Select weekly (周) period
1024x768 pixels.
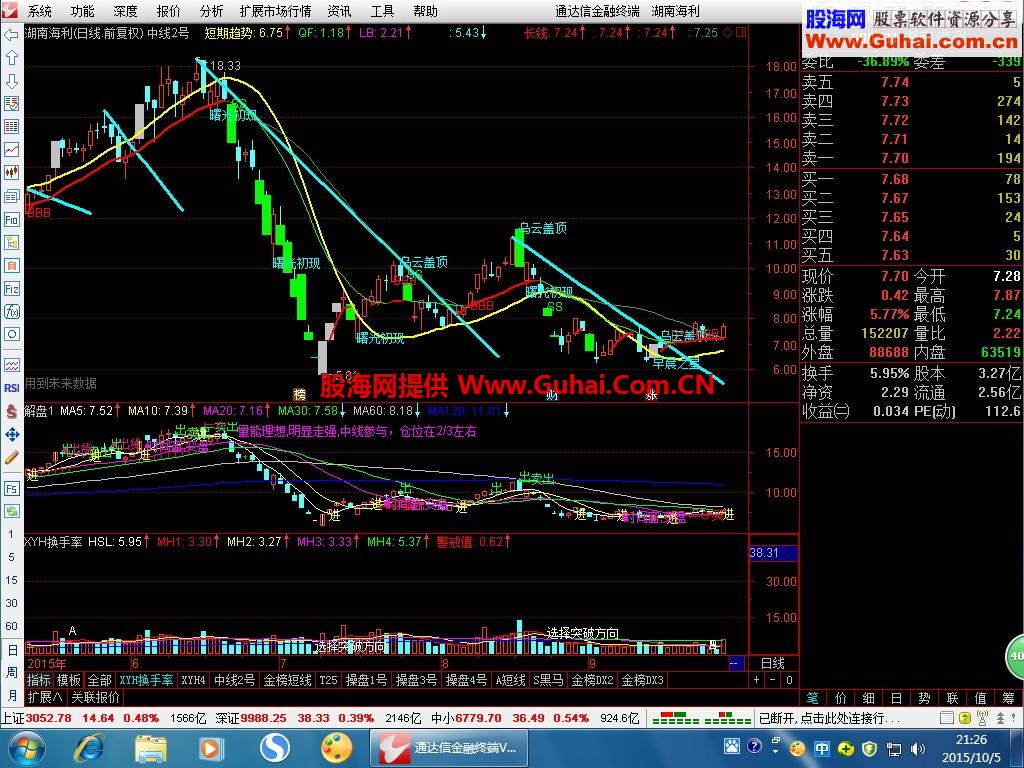tap(12, 672)
